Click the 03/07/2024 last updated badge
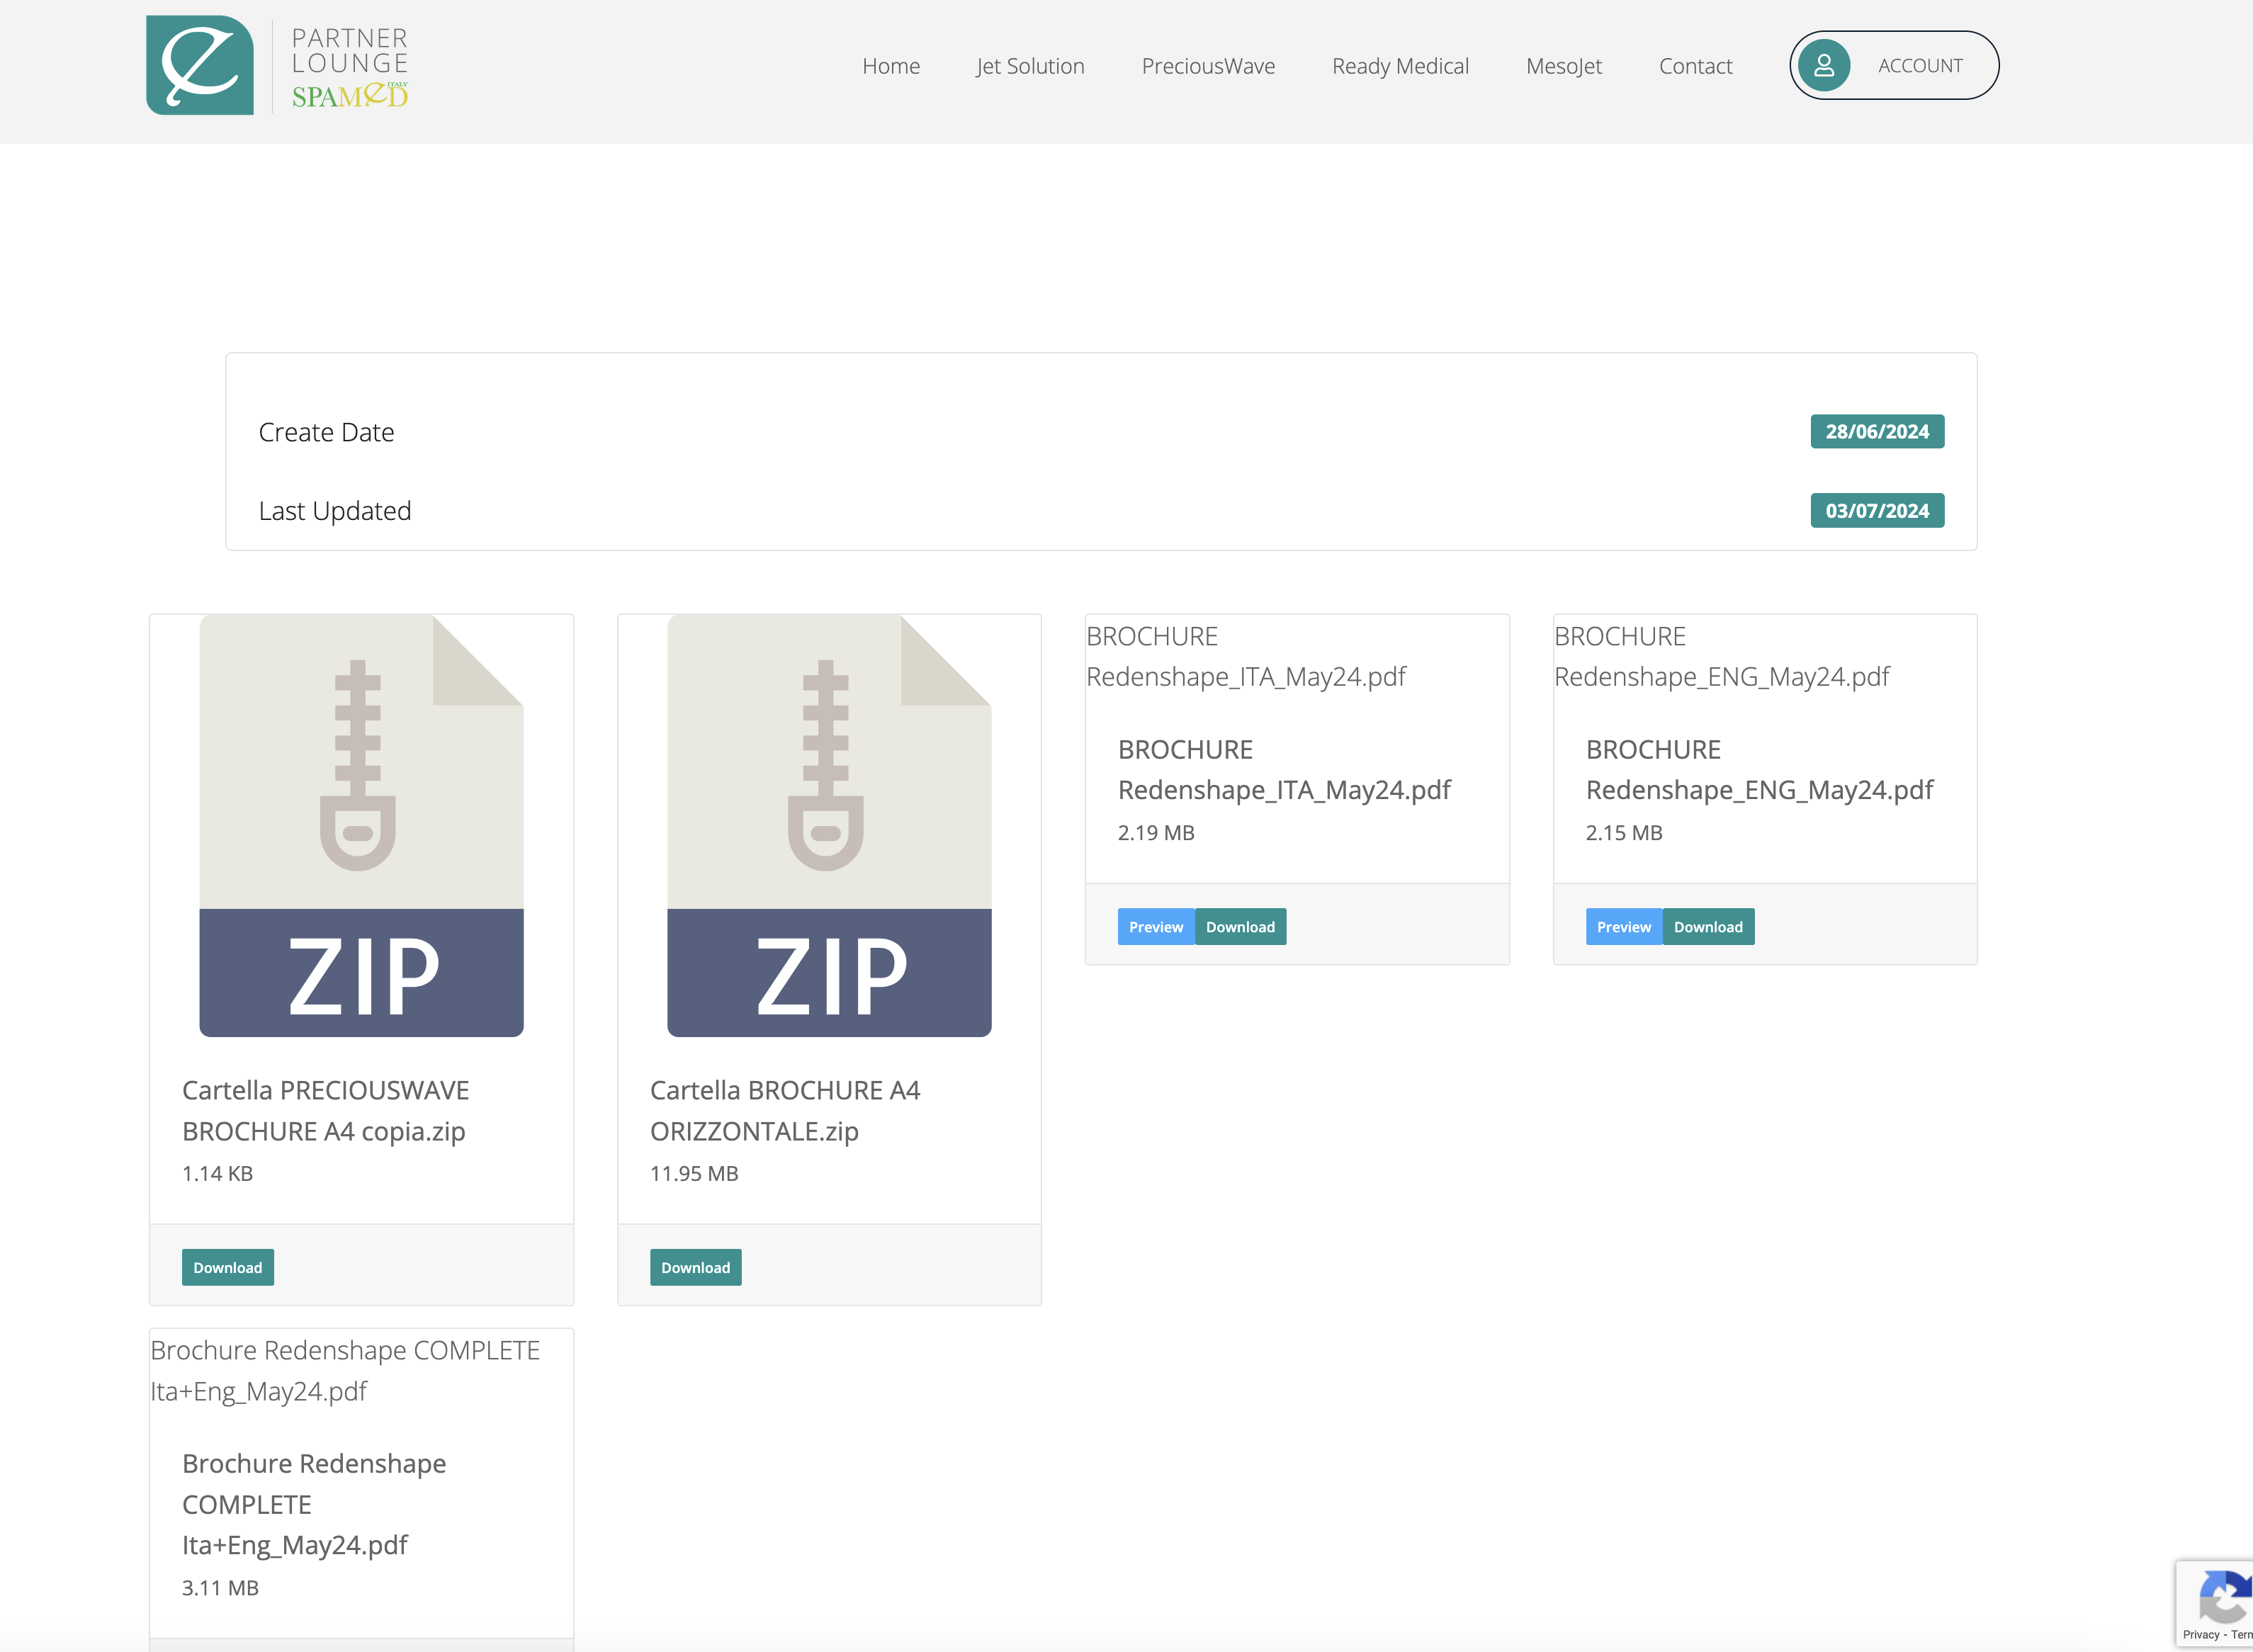 [x=1877, y=511]
